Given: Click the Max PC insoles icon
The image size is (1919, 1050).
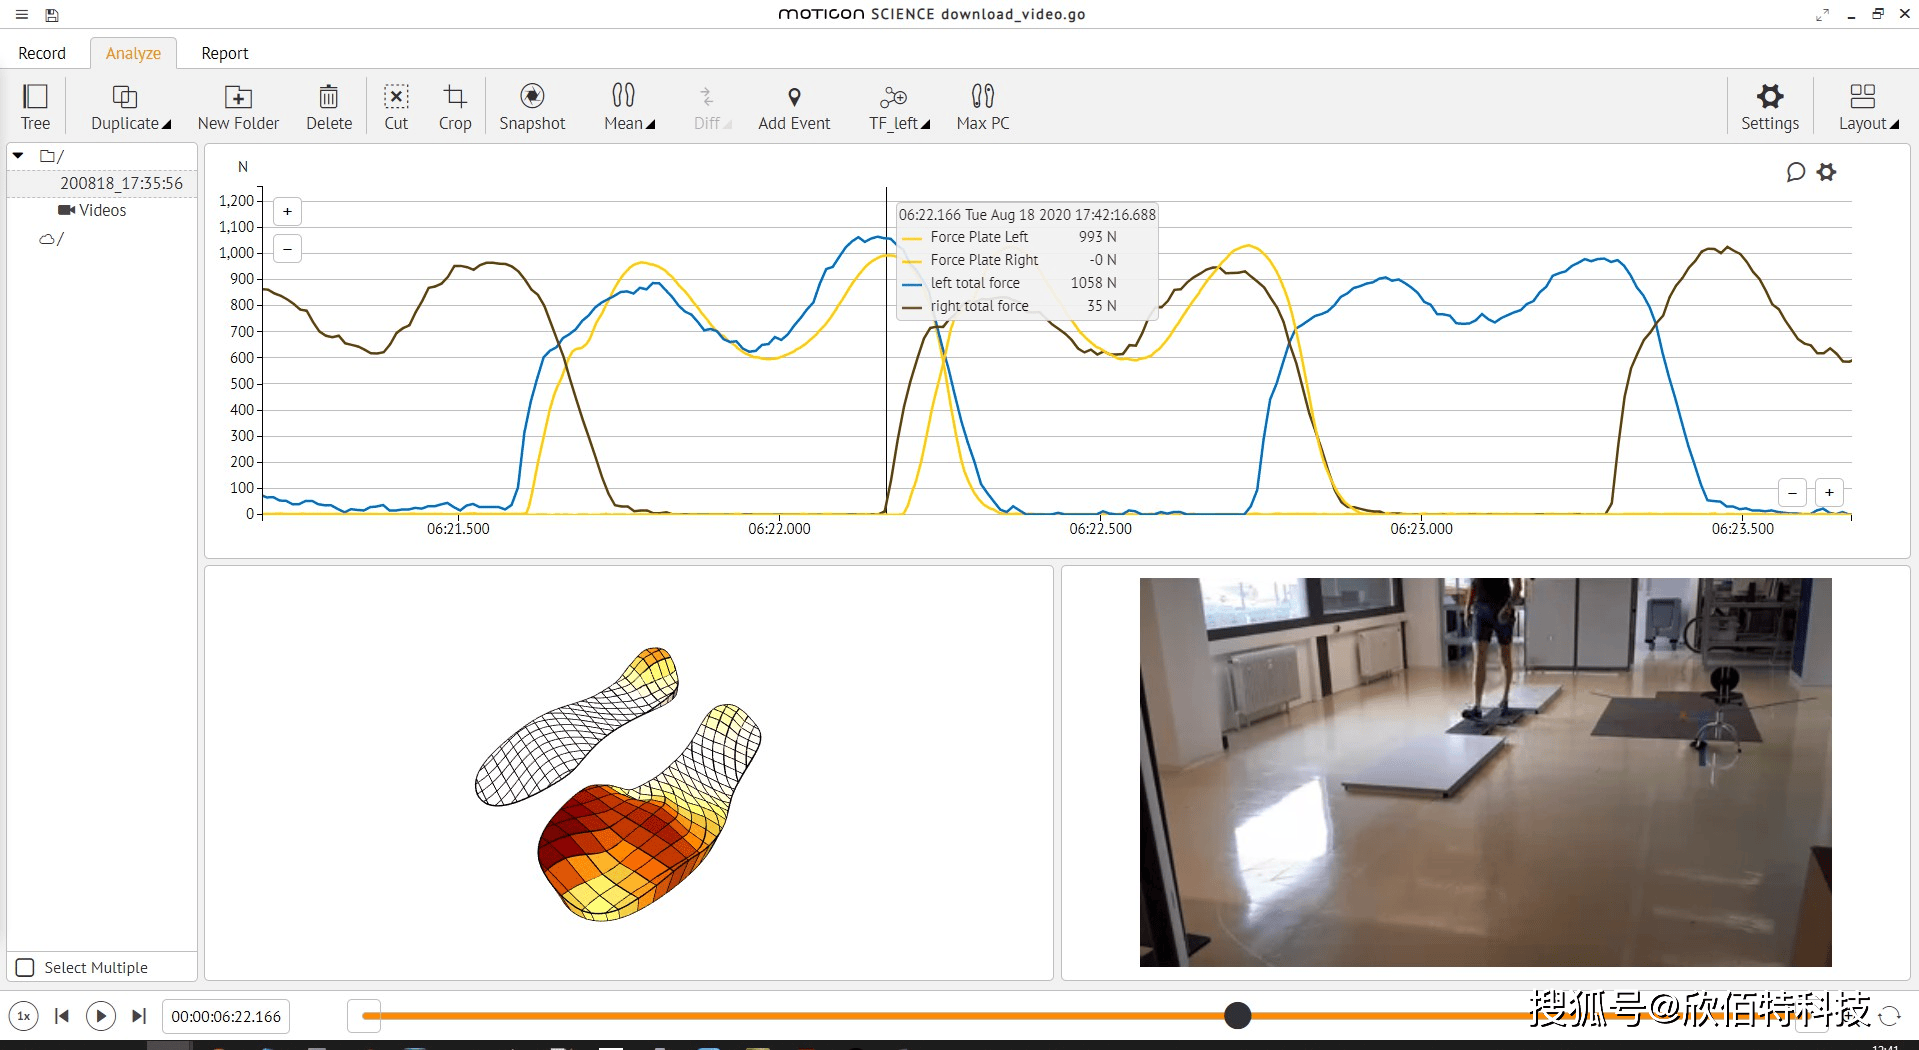Looking at the screenshot, I should 982,97.
